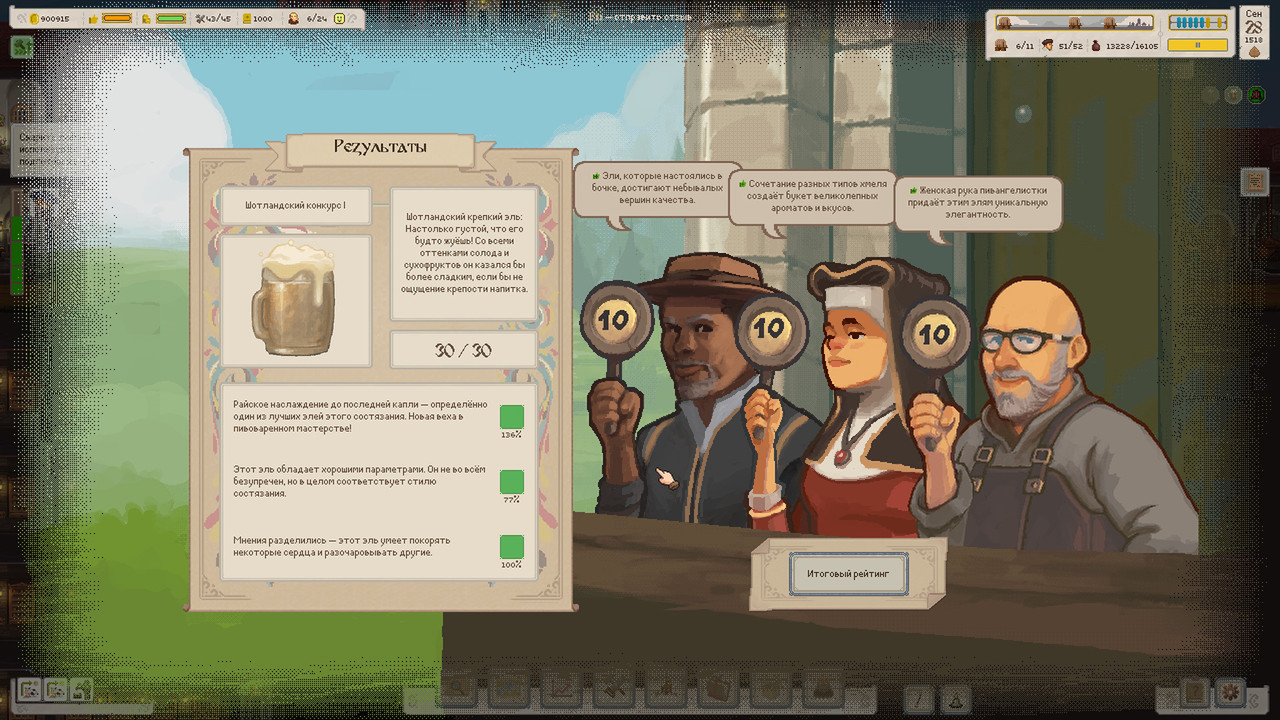Image resolution: width=1280 pixels, height=720 pixels.
Task: Click the cone icon near bottom right
Action: [954, 698]
